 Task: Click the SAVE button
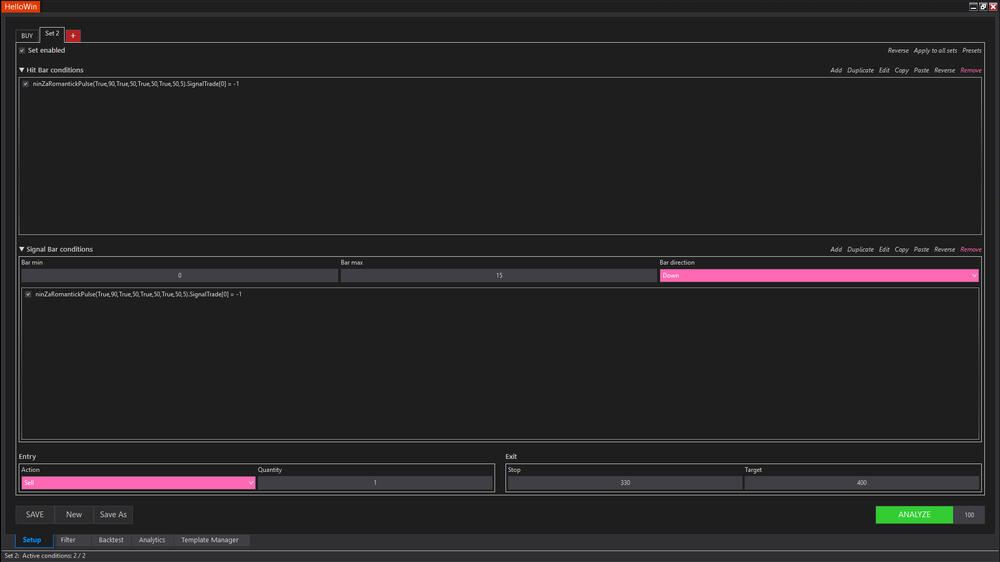[x=35, y=515]
